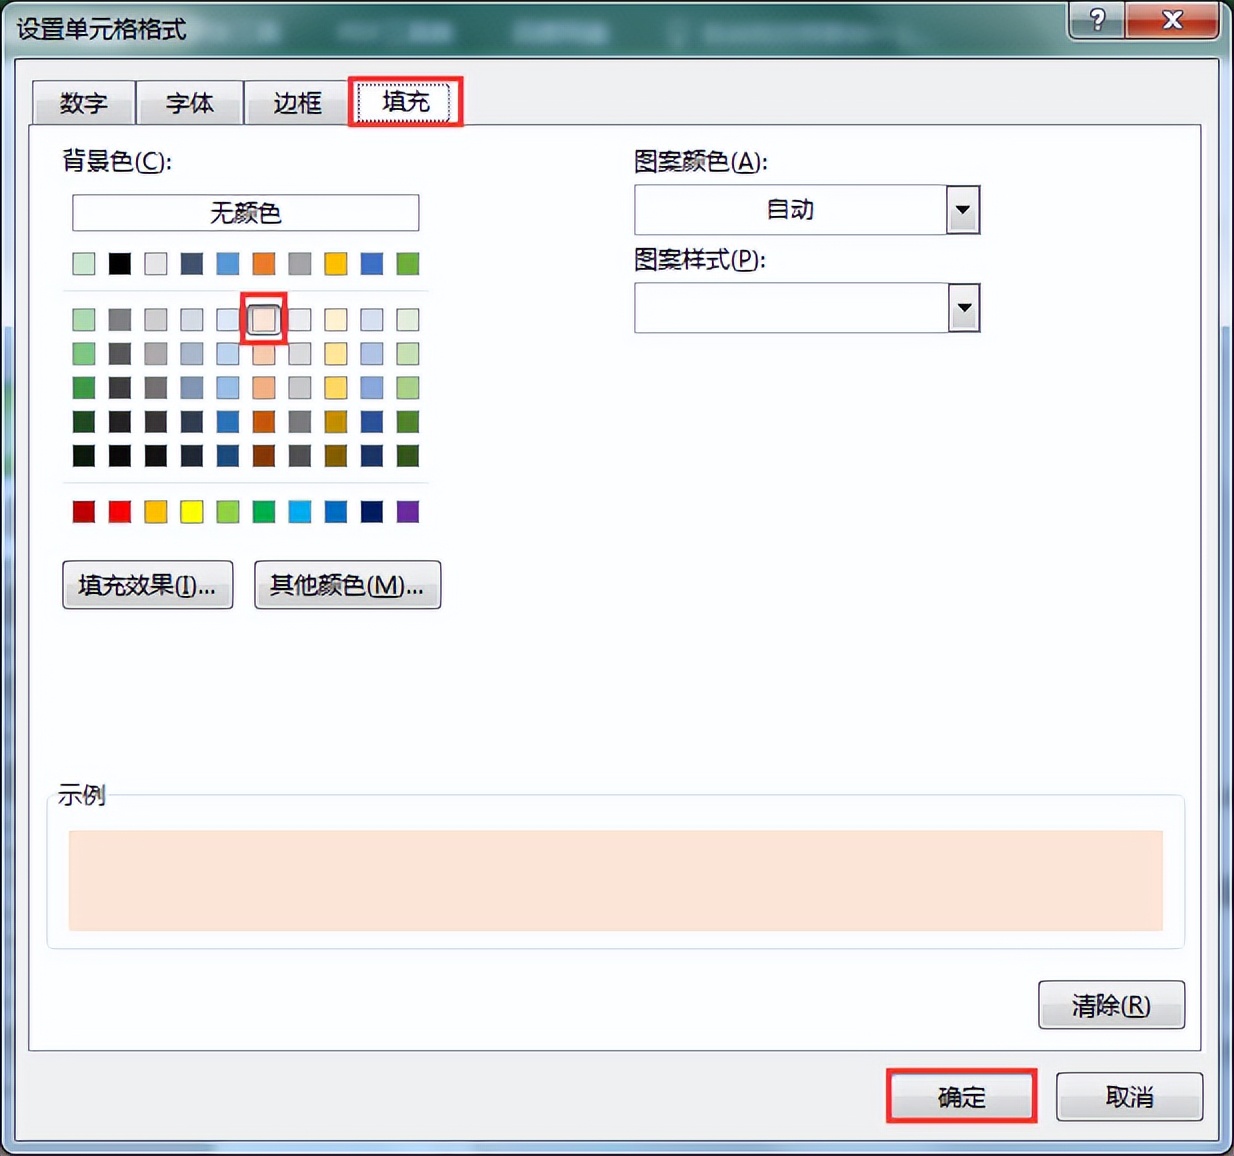Click the 清除 (Clear) button
This screenshot has width=1234, height=1156.
[1111, 1005]
